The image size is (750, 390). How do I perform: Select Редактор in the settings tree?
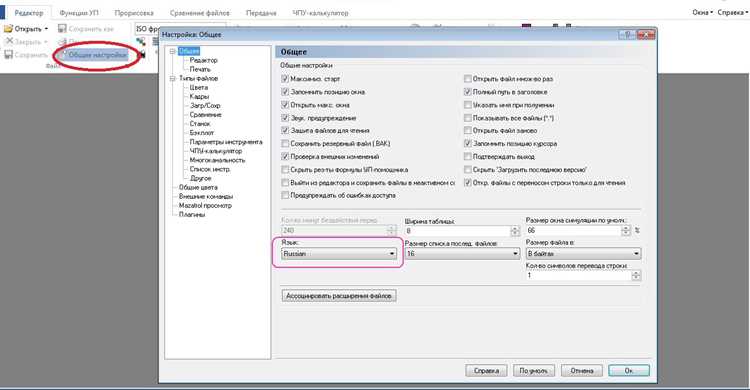(203, 60)
